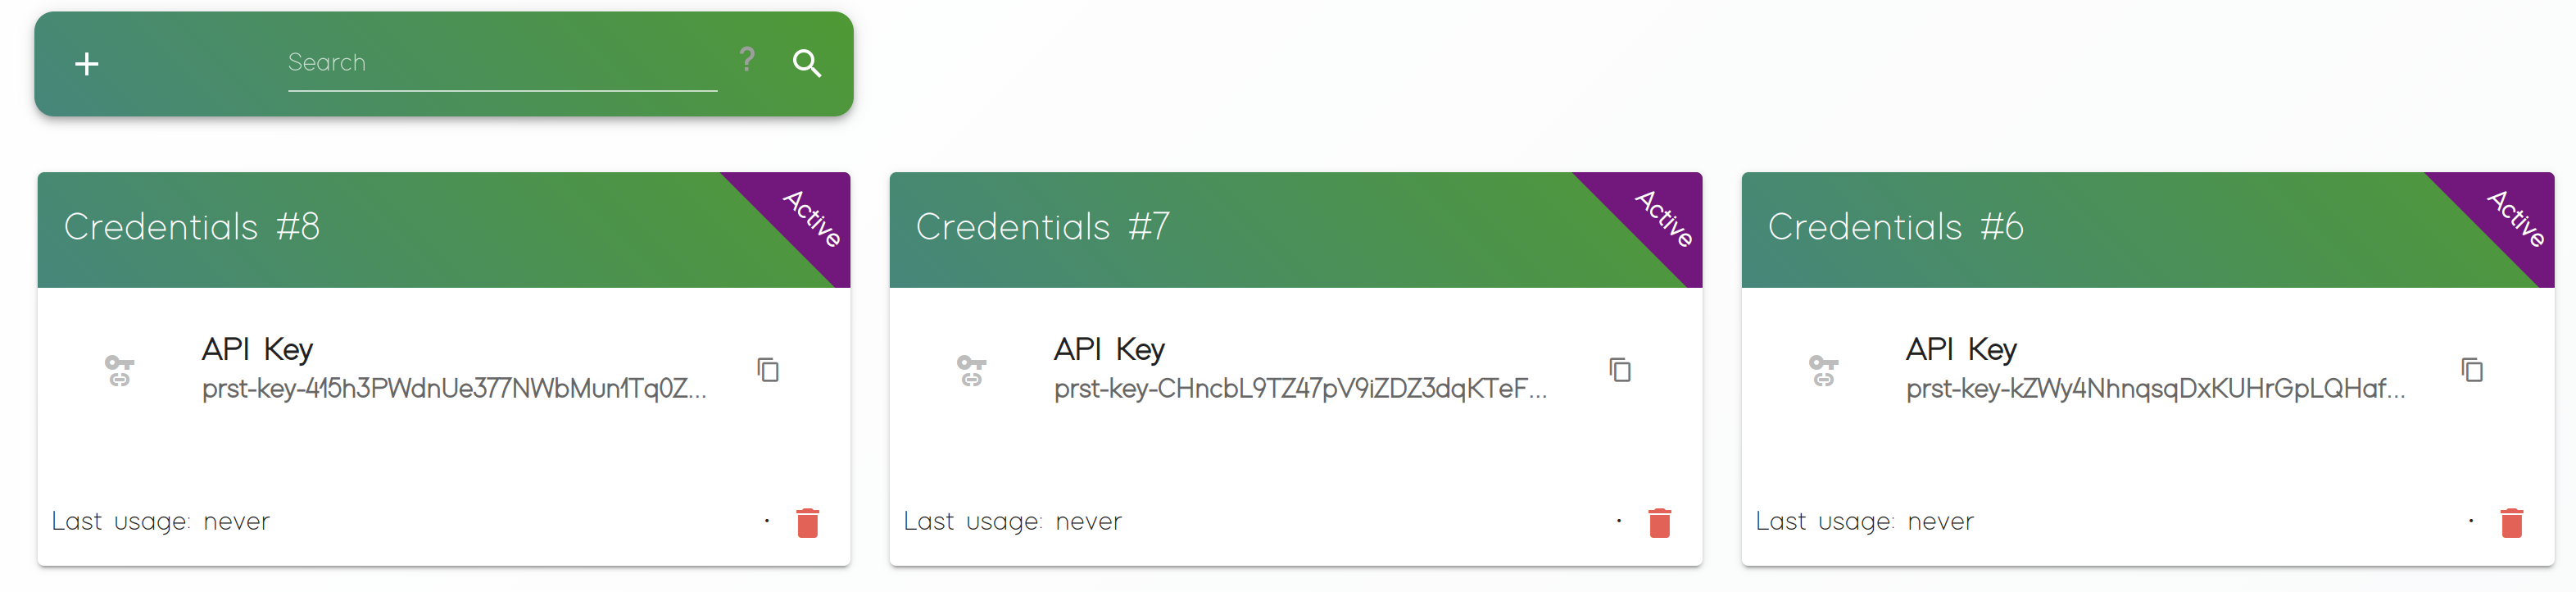Screen dimensions: 2576x592
Task: Click the API key text starting prst-key-CHncbL
Action: tap(1300, 389)
